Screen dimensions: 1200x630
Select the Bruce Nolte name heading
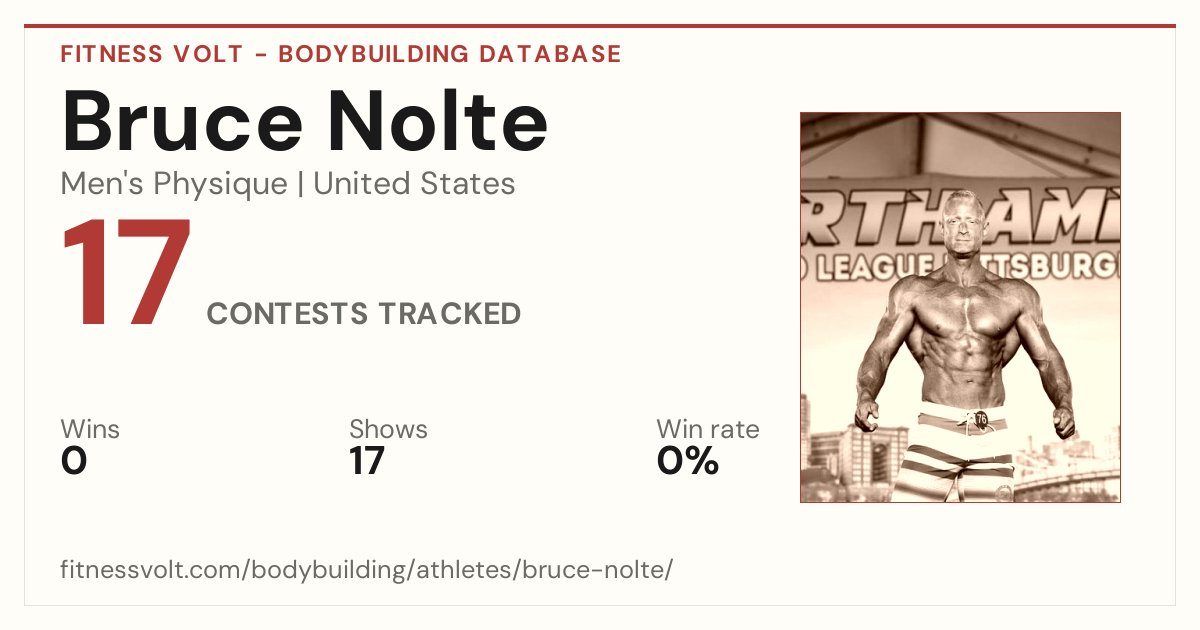point(305,120)
